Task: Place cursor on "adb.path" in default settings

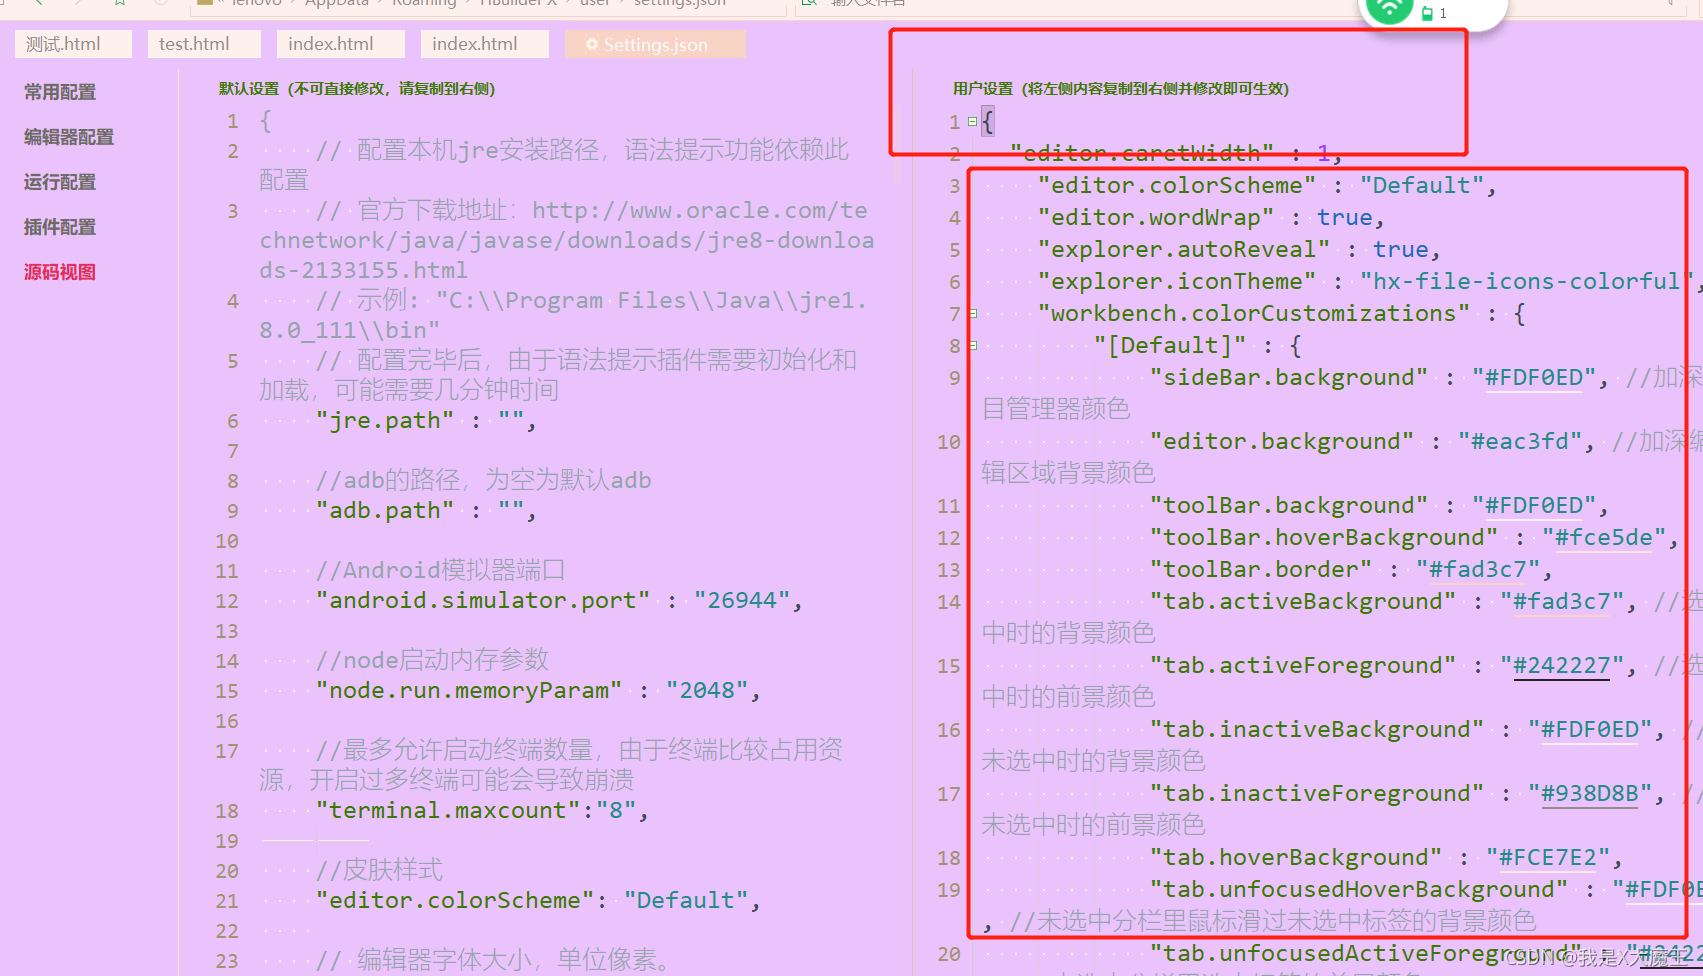Action: (385, 511)
